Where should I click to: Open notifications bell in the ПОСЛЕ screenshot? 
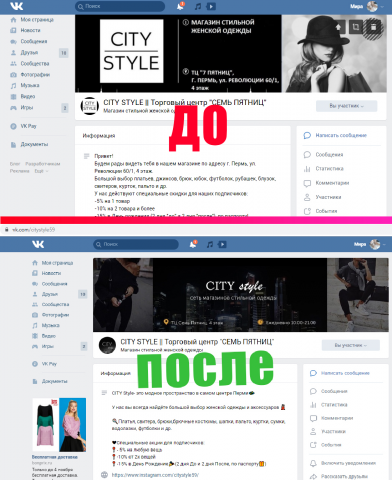193,244
